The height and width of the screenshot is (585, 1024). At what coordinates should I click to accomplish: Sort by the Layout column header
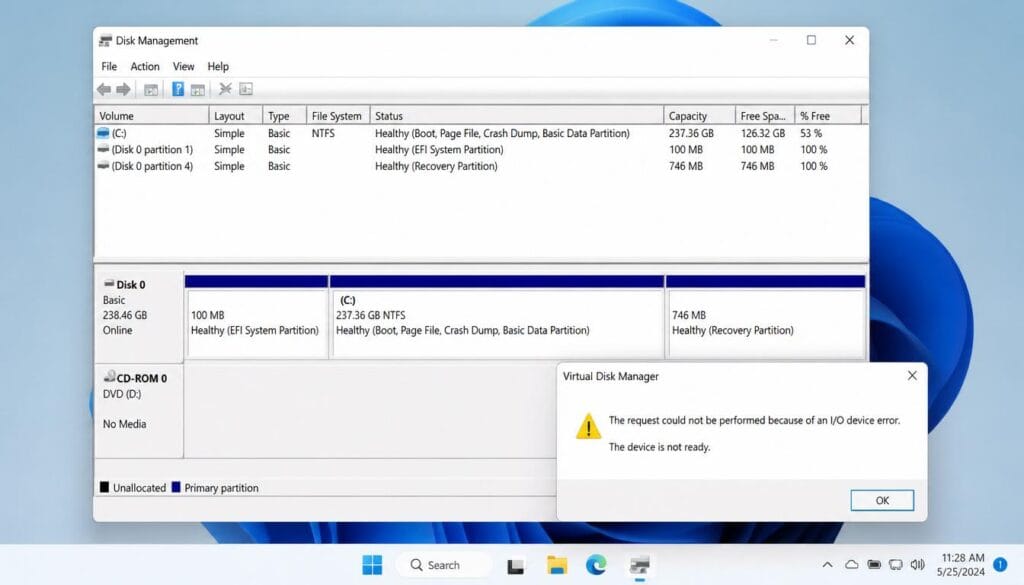click(236, 116)
